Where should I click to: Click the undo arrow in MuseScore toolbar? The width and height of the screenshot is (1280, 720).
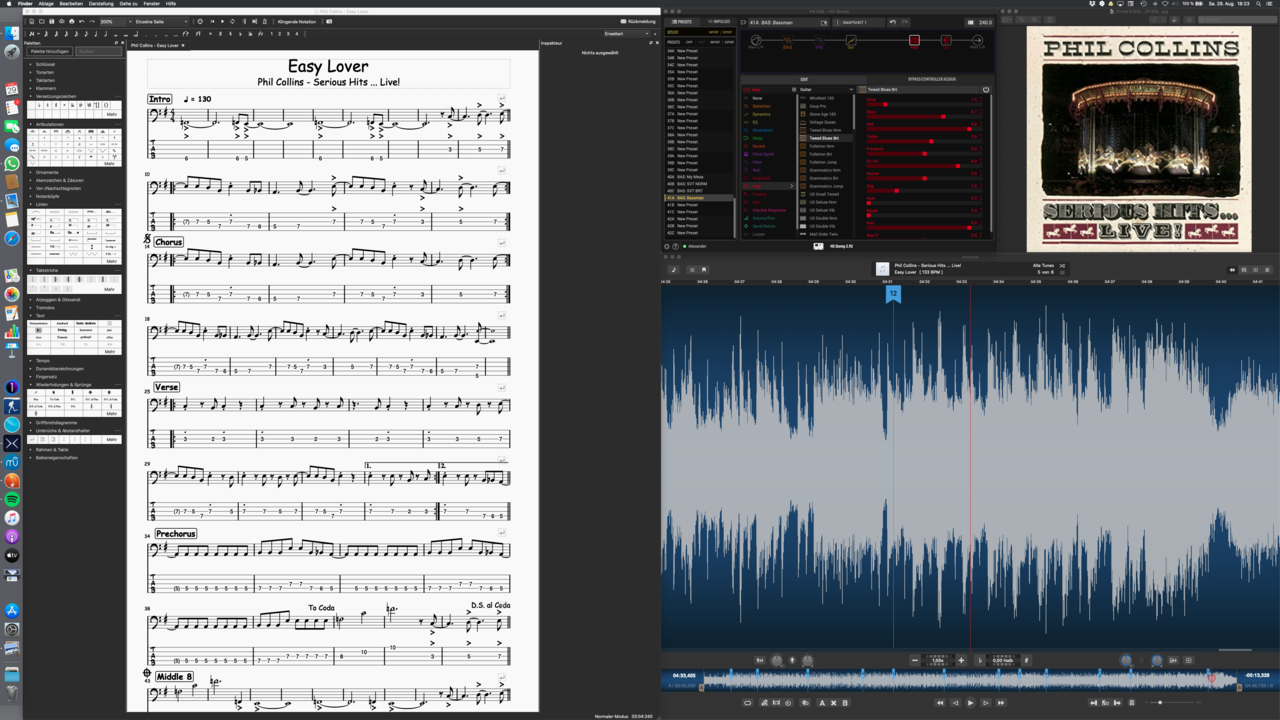pos(82,21)
